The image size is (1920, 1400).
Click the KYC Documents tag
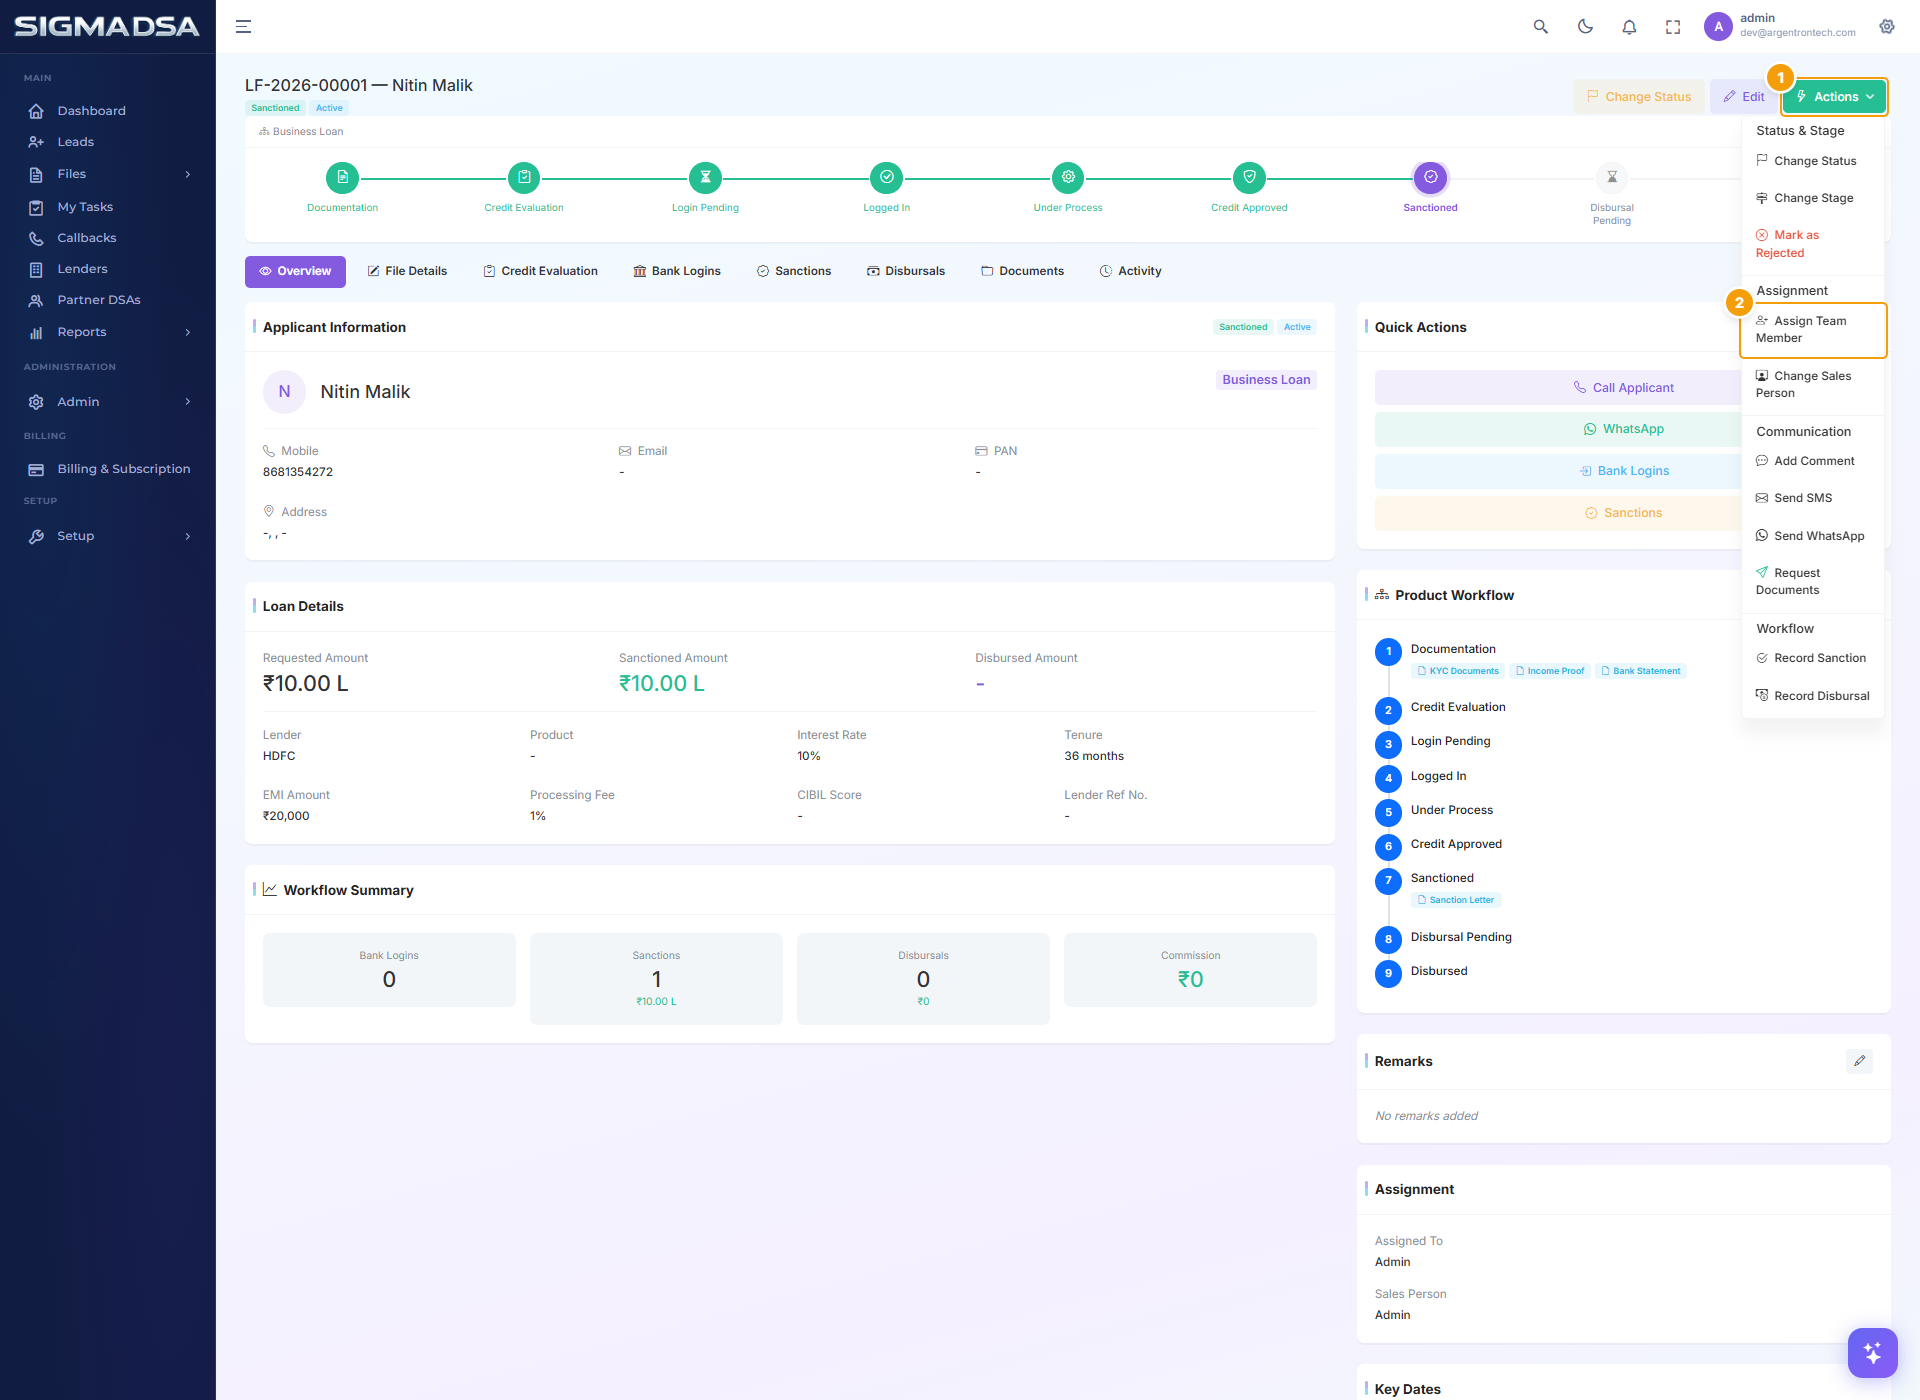tap(1458, 671)
